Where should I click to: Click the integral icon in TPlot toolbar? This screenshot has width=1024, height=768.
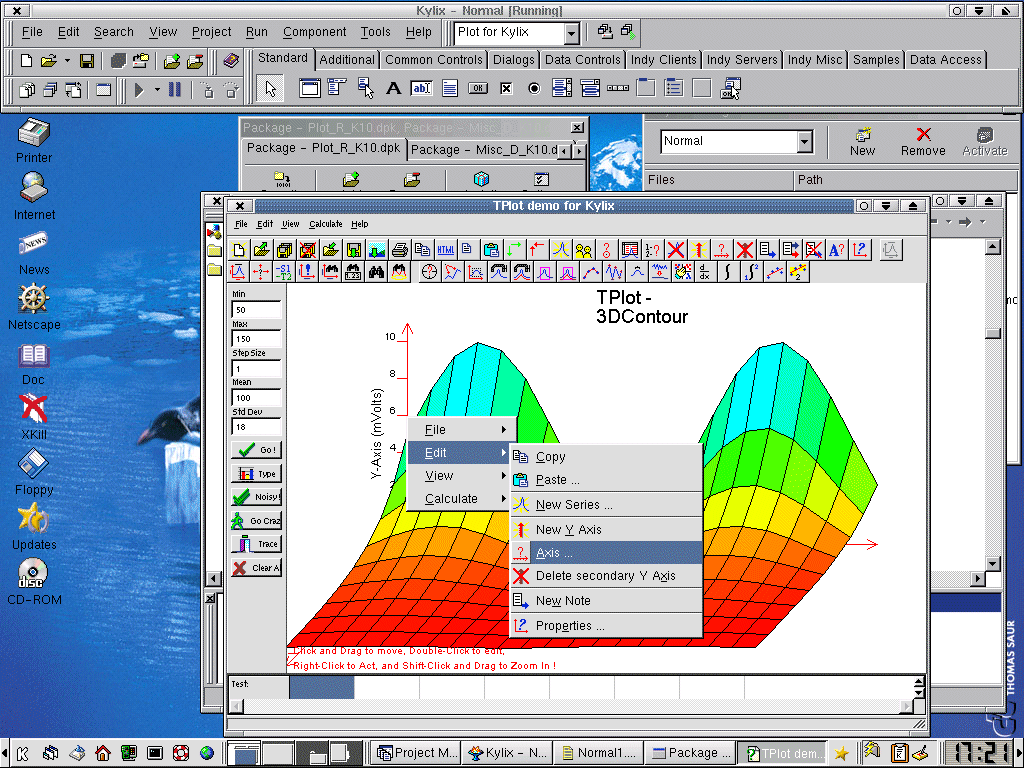[x=728, y=272]
